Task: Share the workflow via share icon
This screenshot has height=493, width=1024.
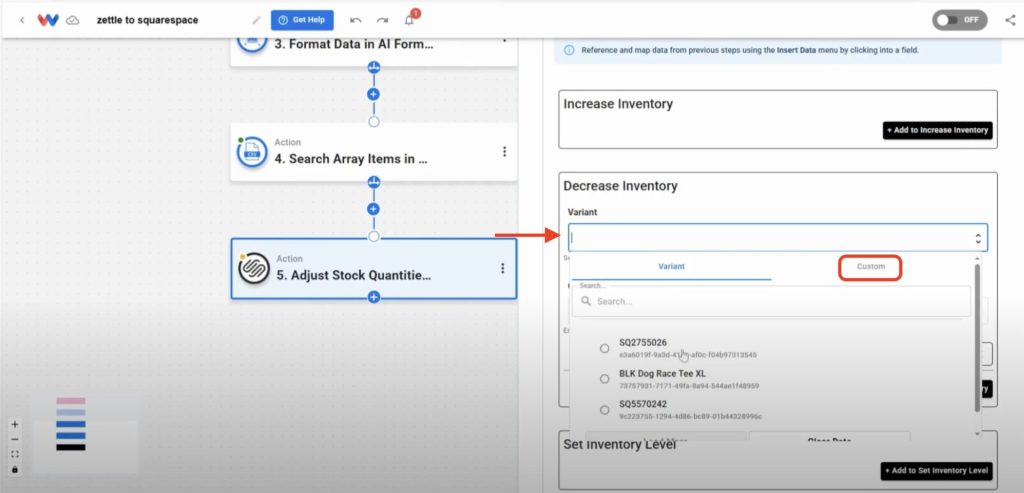Action: [1010, 20]
